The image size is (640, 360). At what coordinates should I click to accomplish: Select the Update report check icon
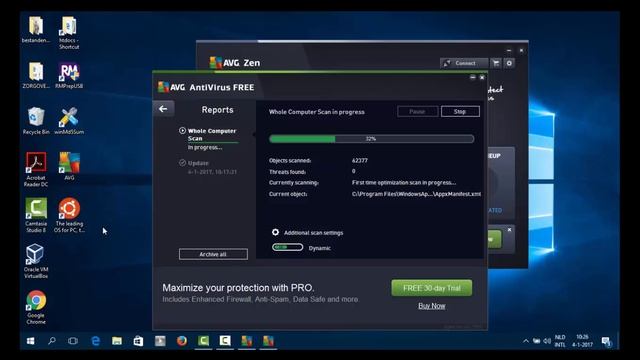[182, 162]
